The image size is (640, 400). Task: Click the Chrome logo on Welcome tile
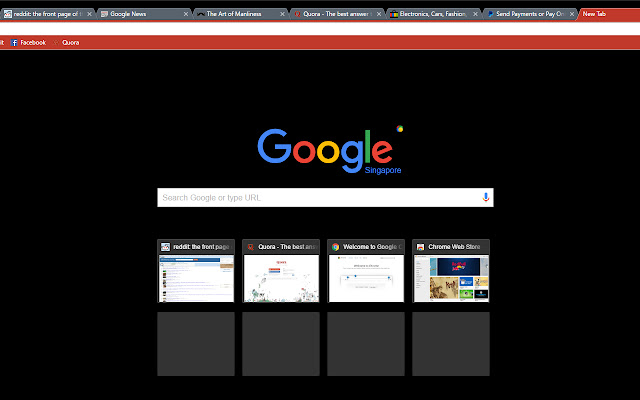(x=336, y=247)
